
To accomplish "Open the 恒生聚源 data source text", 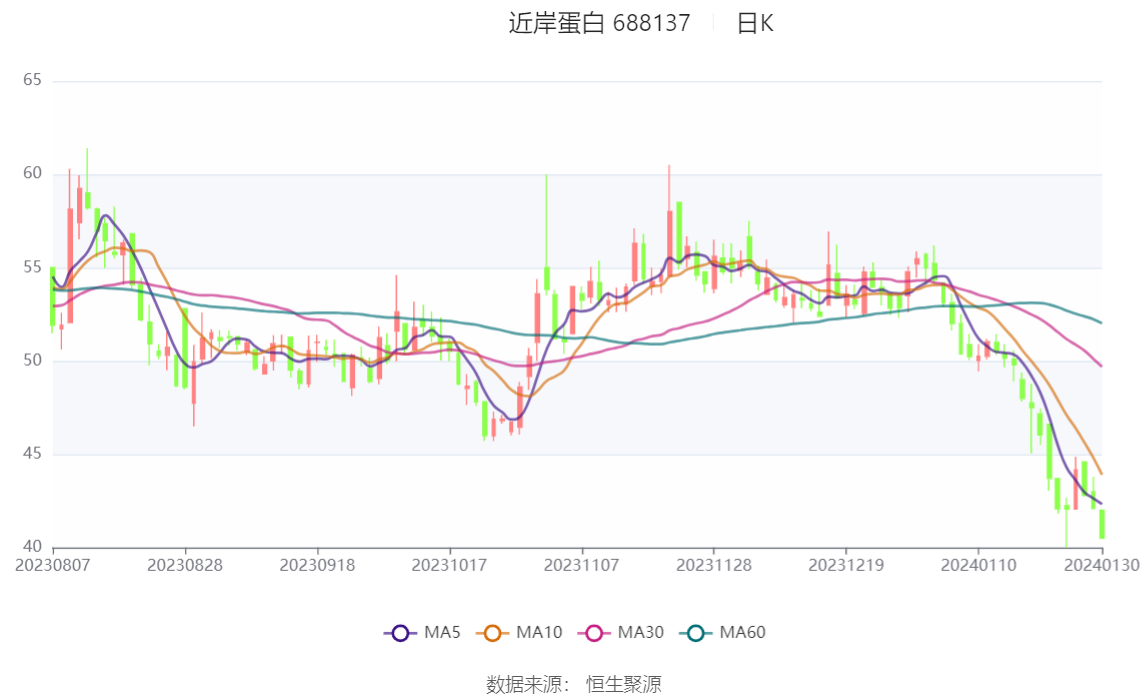I will point(624,684).
